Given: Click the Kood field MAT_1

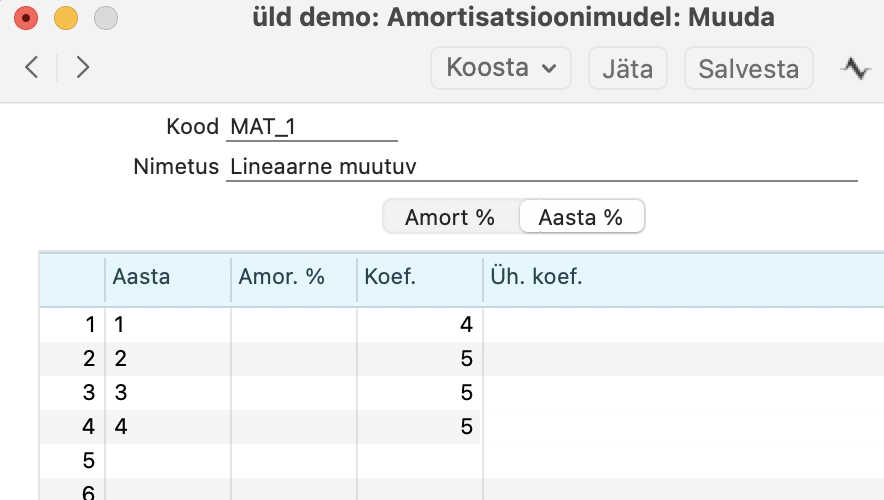Looking at the screenshot, I should click(311, 127).
